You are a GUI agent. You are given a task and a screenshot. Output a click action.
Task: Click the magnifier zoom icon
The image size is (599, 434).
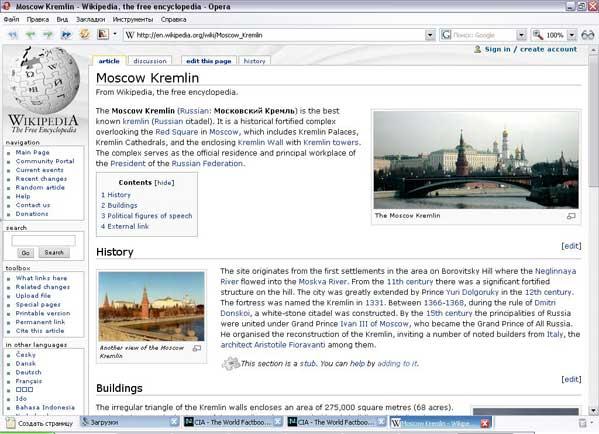pos(538,35)
